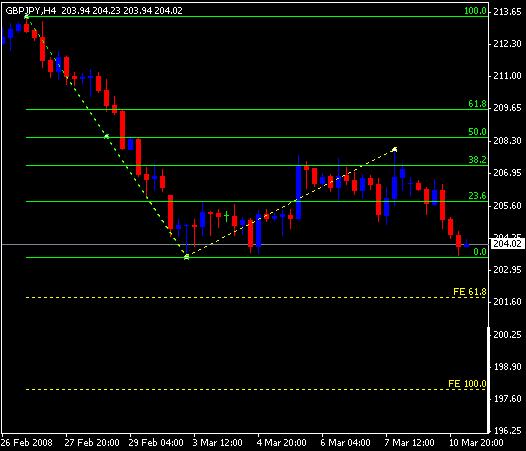The image size is (526, 451).
Task: Select expansion anchor point at yellow trendline top
Action: pyautogui.click(x=395, y=149)
